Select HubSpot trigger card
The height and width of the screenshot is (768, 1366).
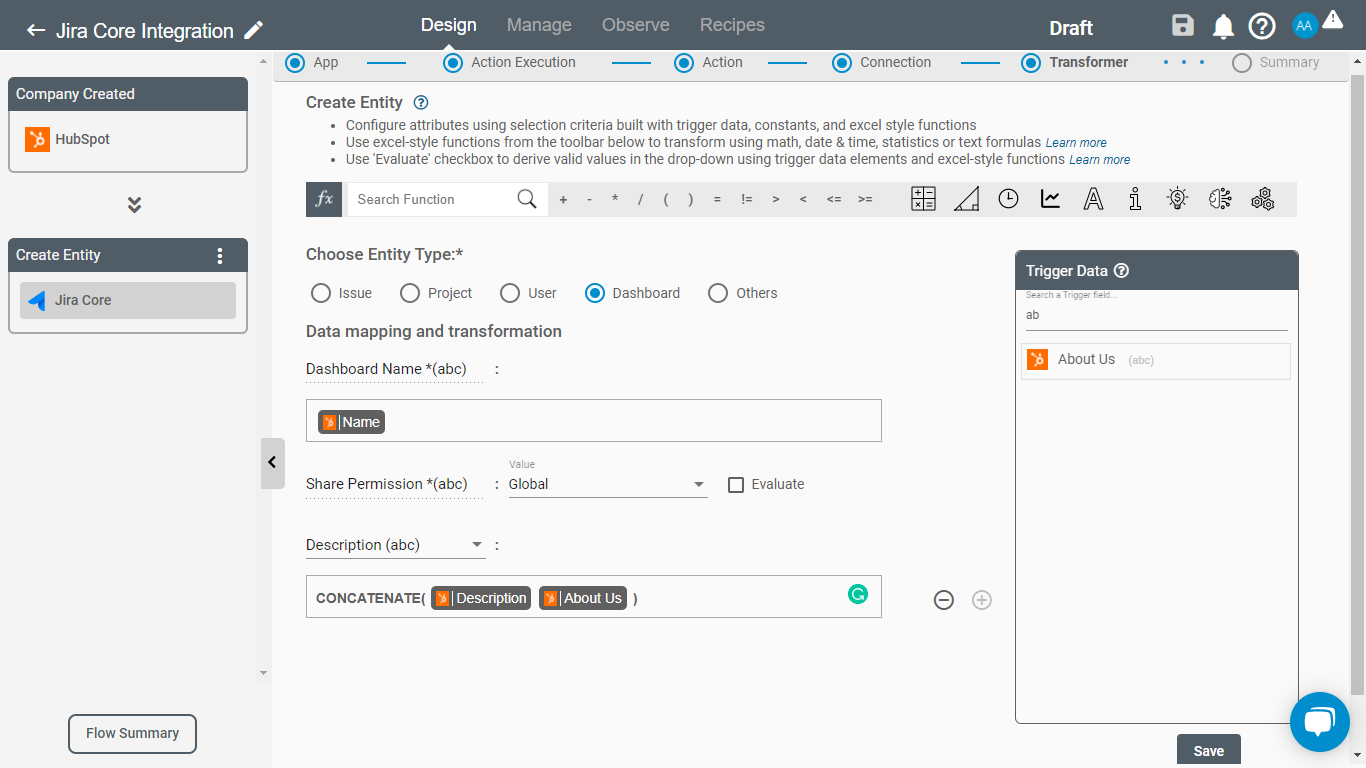point(128,139)
